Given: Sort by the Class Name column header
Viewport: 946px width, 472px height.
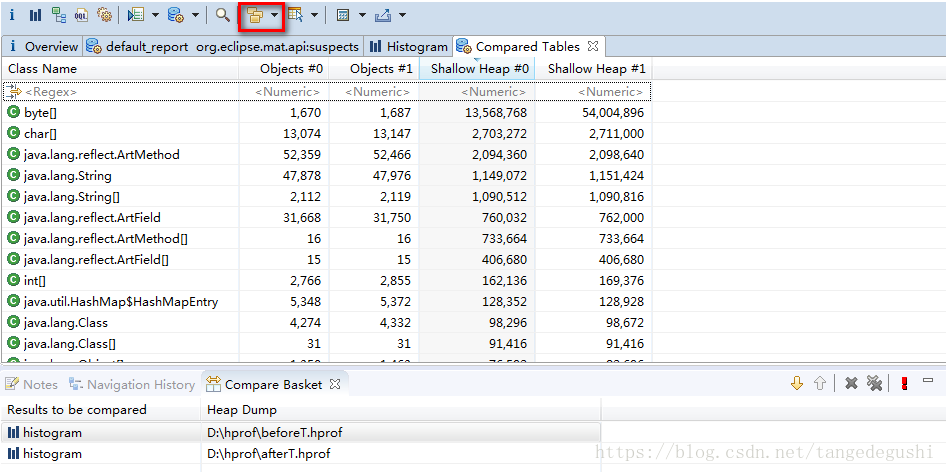Looking at the screenshot, I should [x=121, y=69].
